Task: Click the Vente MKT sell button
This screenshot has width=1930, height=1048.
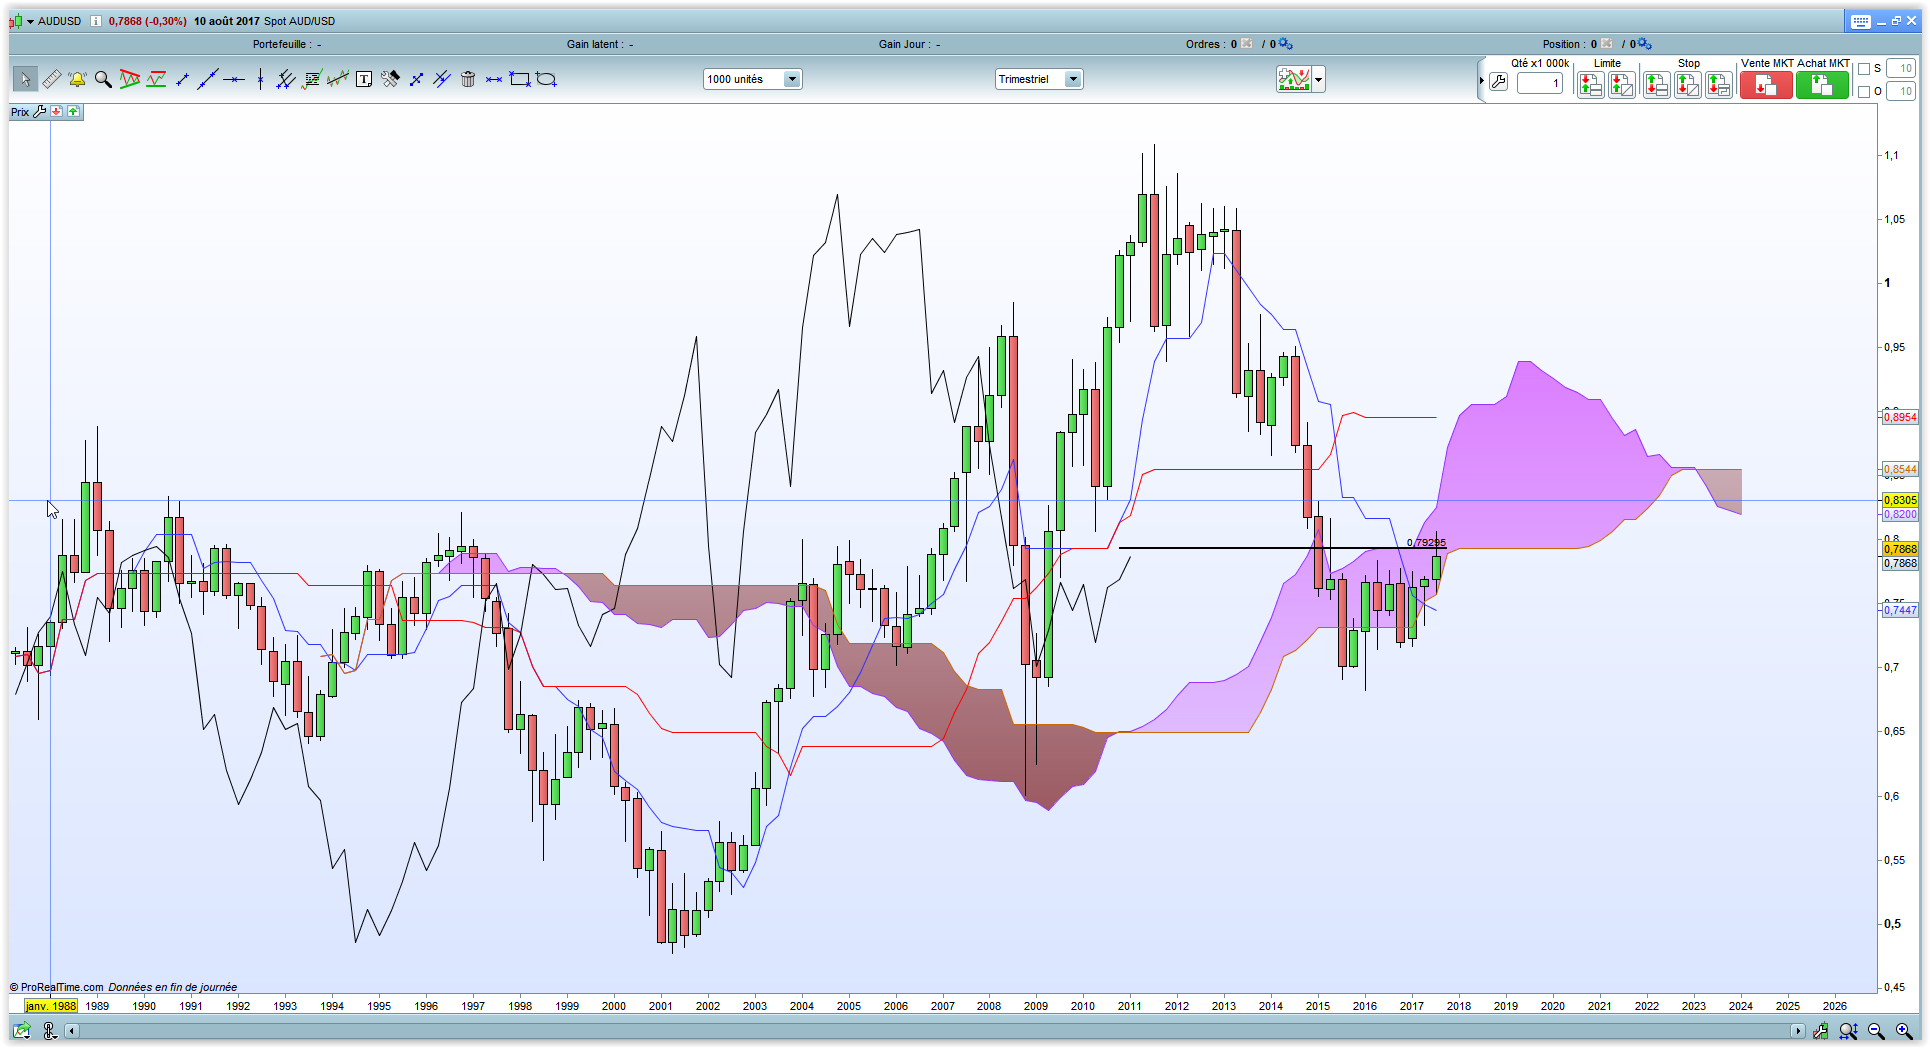Action: [x=1766, y=85]
